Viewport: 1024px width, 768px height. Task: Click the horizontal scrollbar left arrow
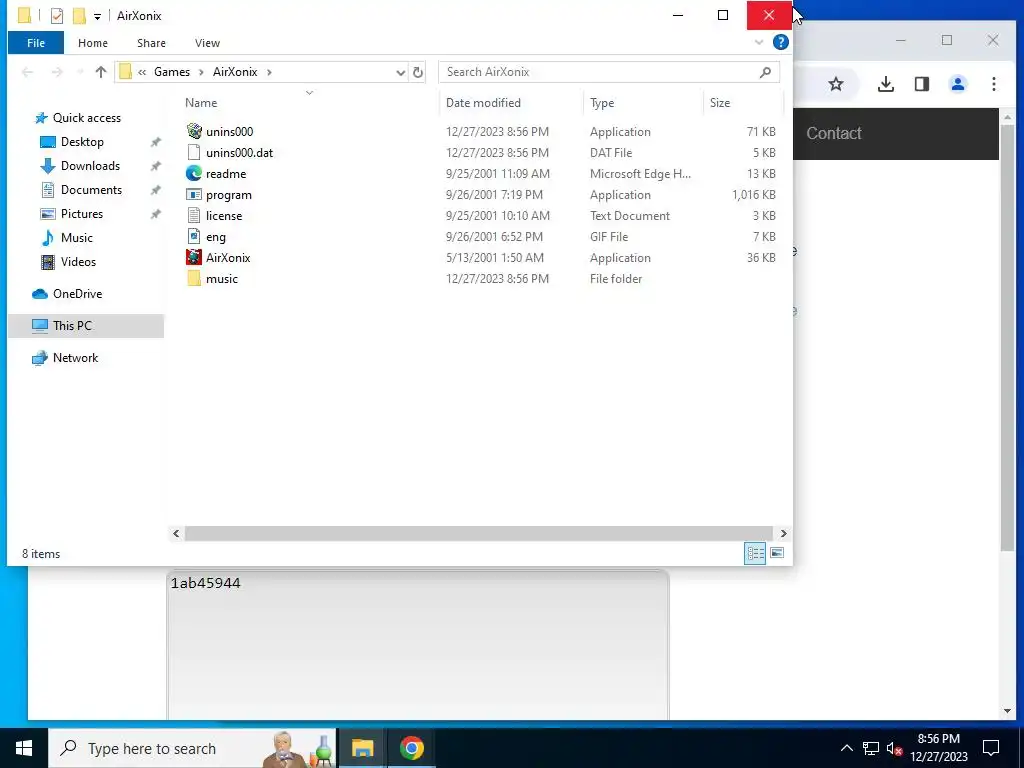[x=176, y=534]
